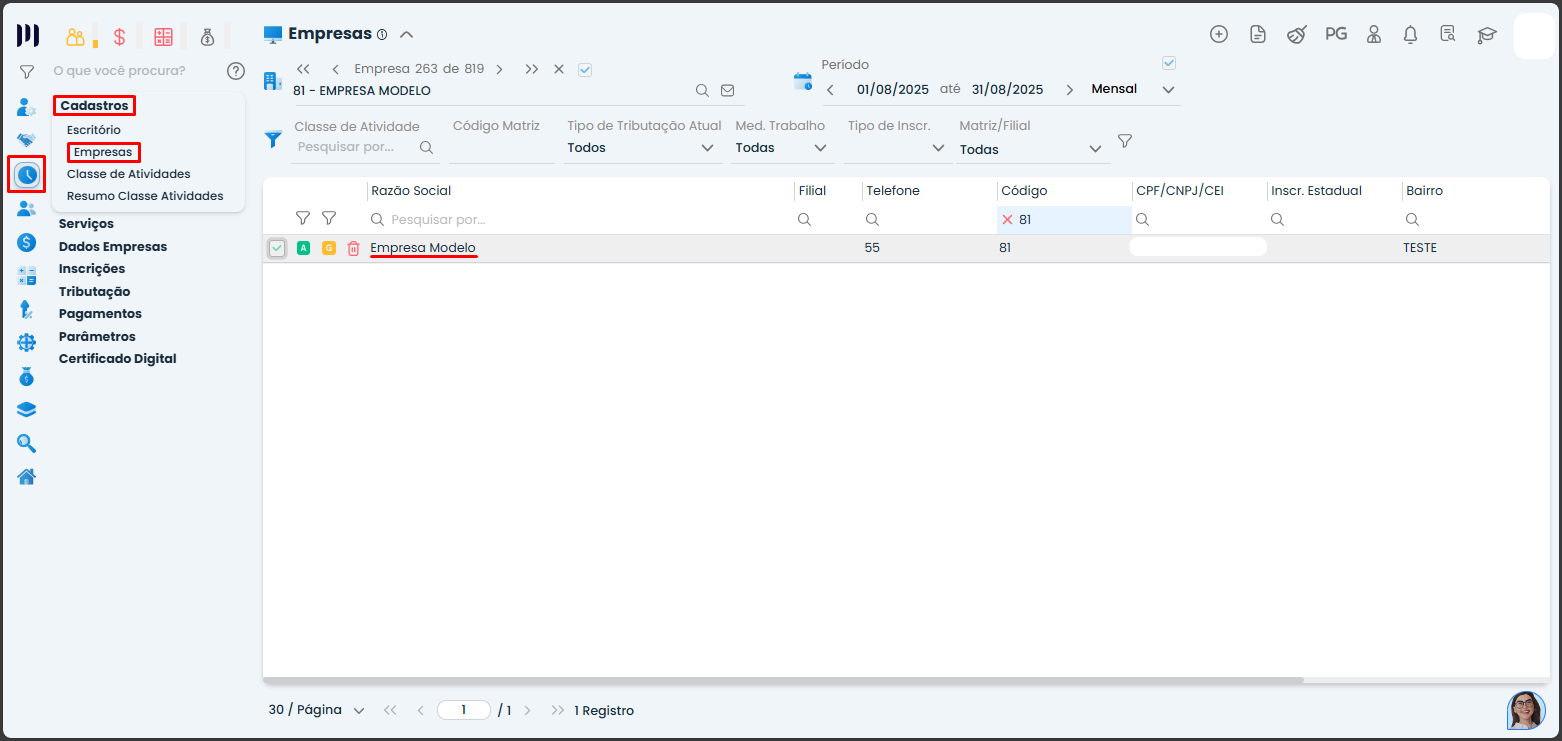Screen dimensions: 1562x741
Task: Toggle the Empresa Modelo row checkbox
Action: click(277, 248)
